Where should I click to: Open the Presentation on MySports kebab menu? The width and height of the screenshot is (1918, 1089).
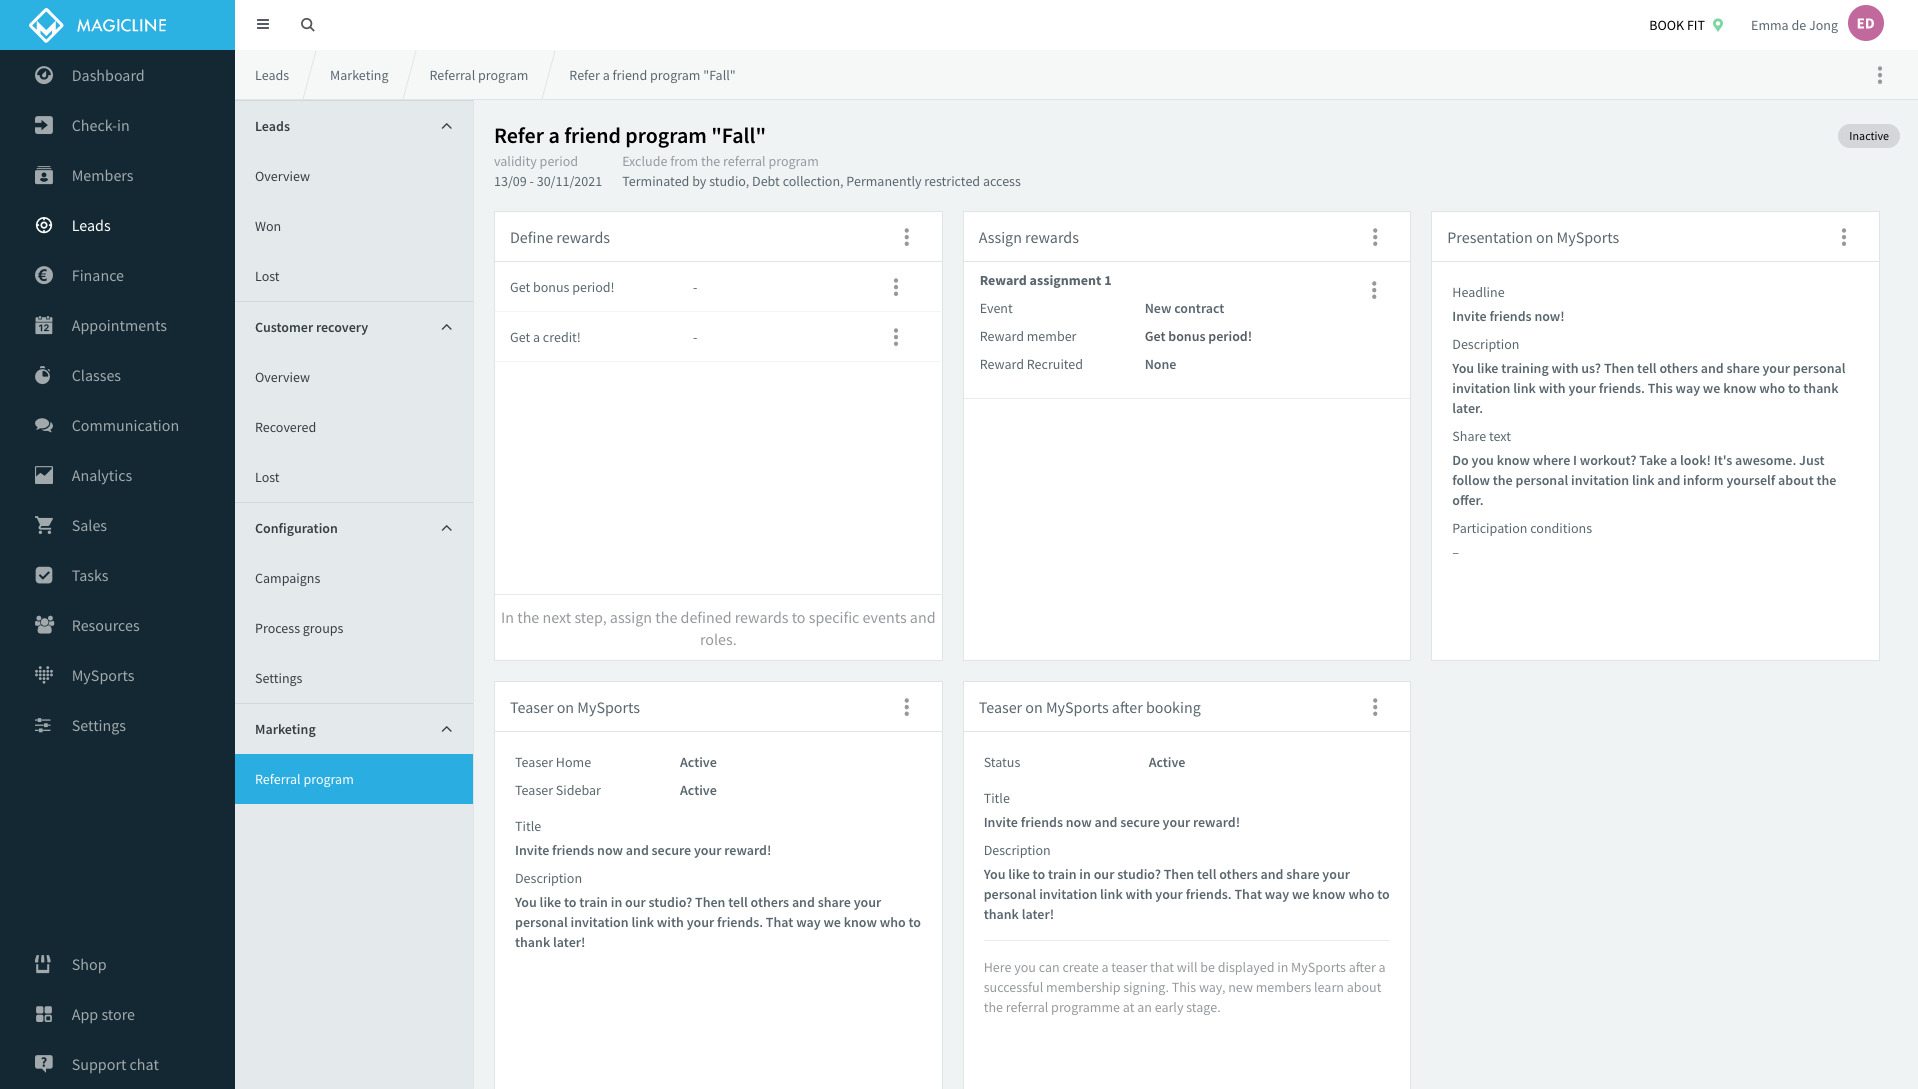pyautogui.click(x=1843, y=238)
